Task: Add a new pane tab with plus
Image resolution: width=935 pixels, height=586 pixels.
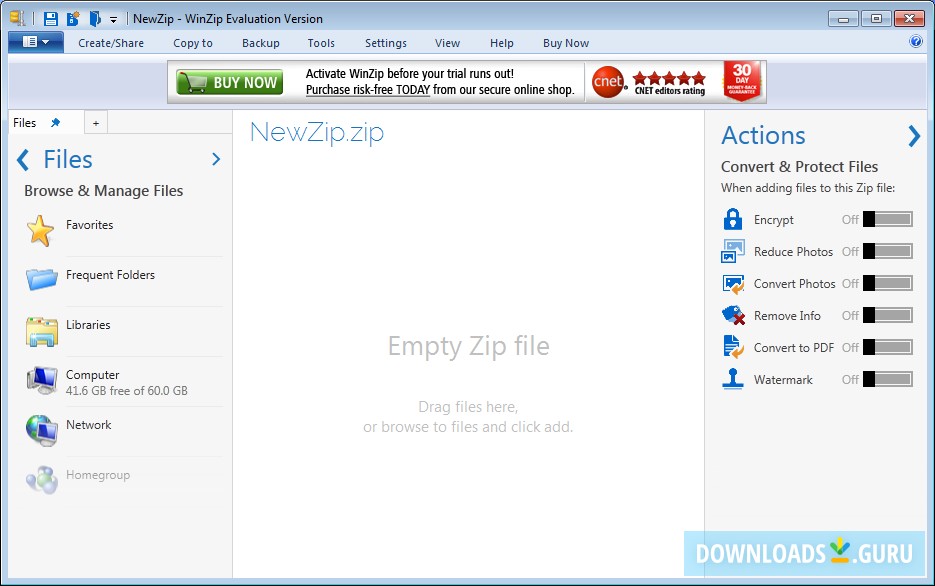Action: click(96, 123)
